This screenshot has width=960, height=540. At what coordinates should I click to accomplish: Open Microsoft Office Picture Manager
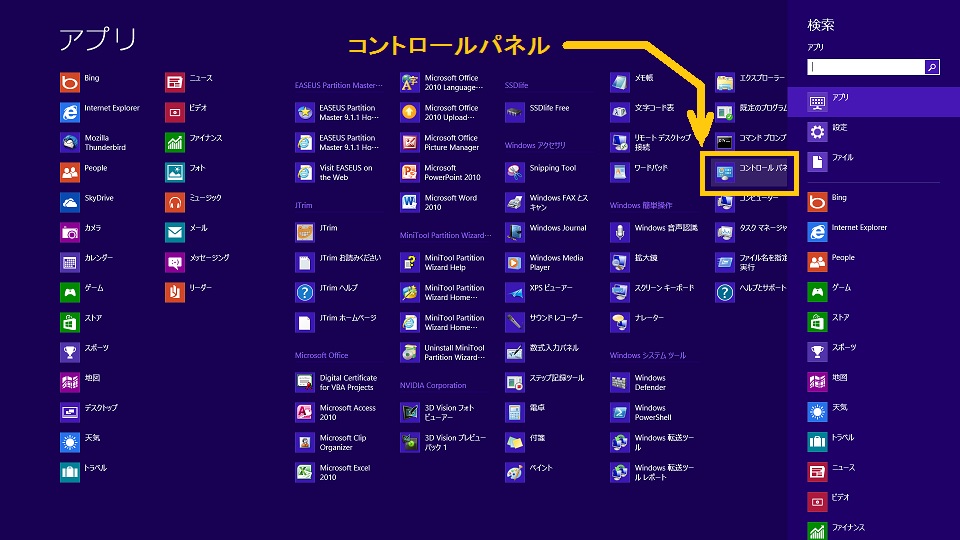[440, 142]
